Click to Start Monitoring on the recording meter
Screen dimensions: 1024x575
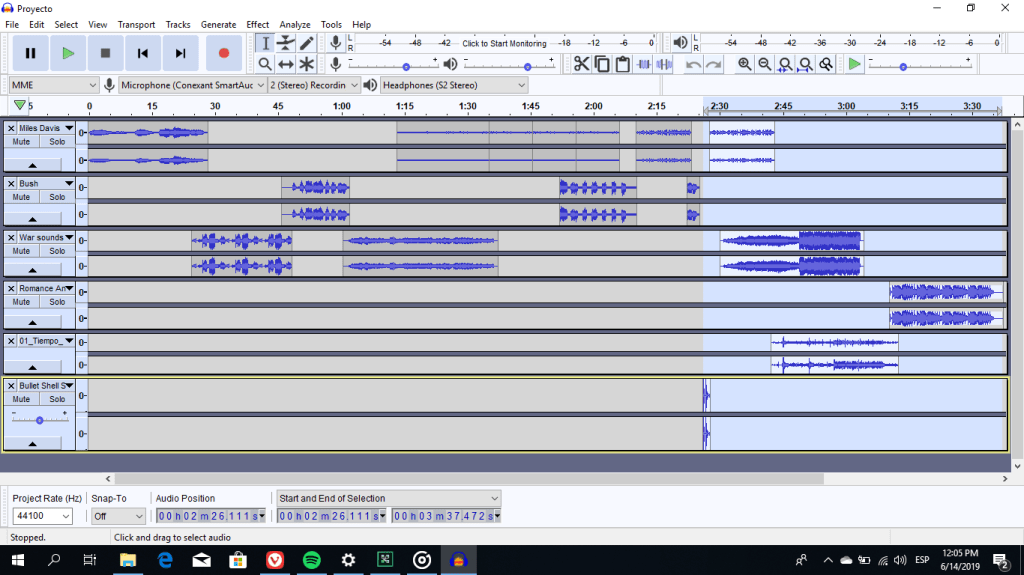pos(504,43)
